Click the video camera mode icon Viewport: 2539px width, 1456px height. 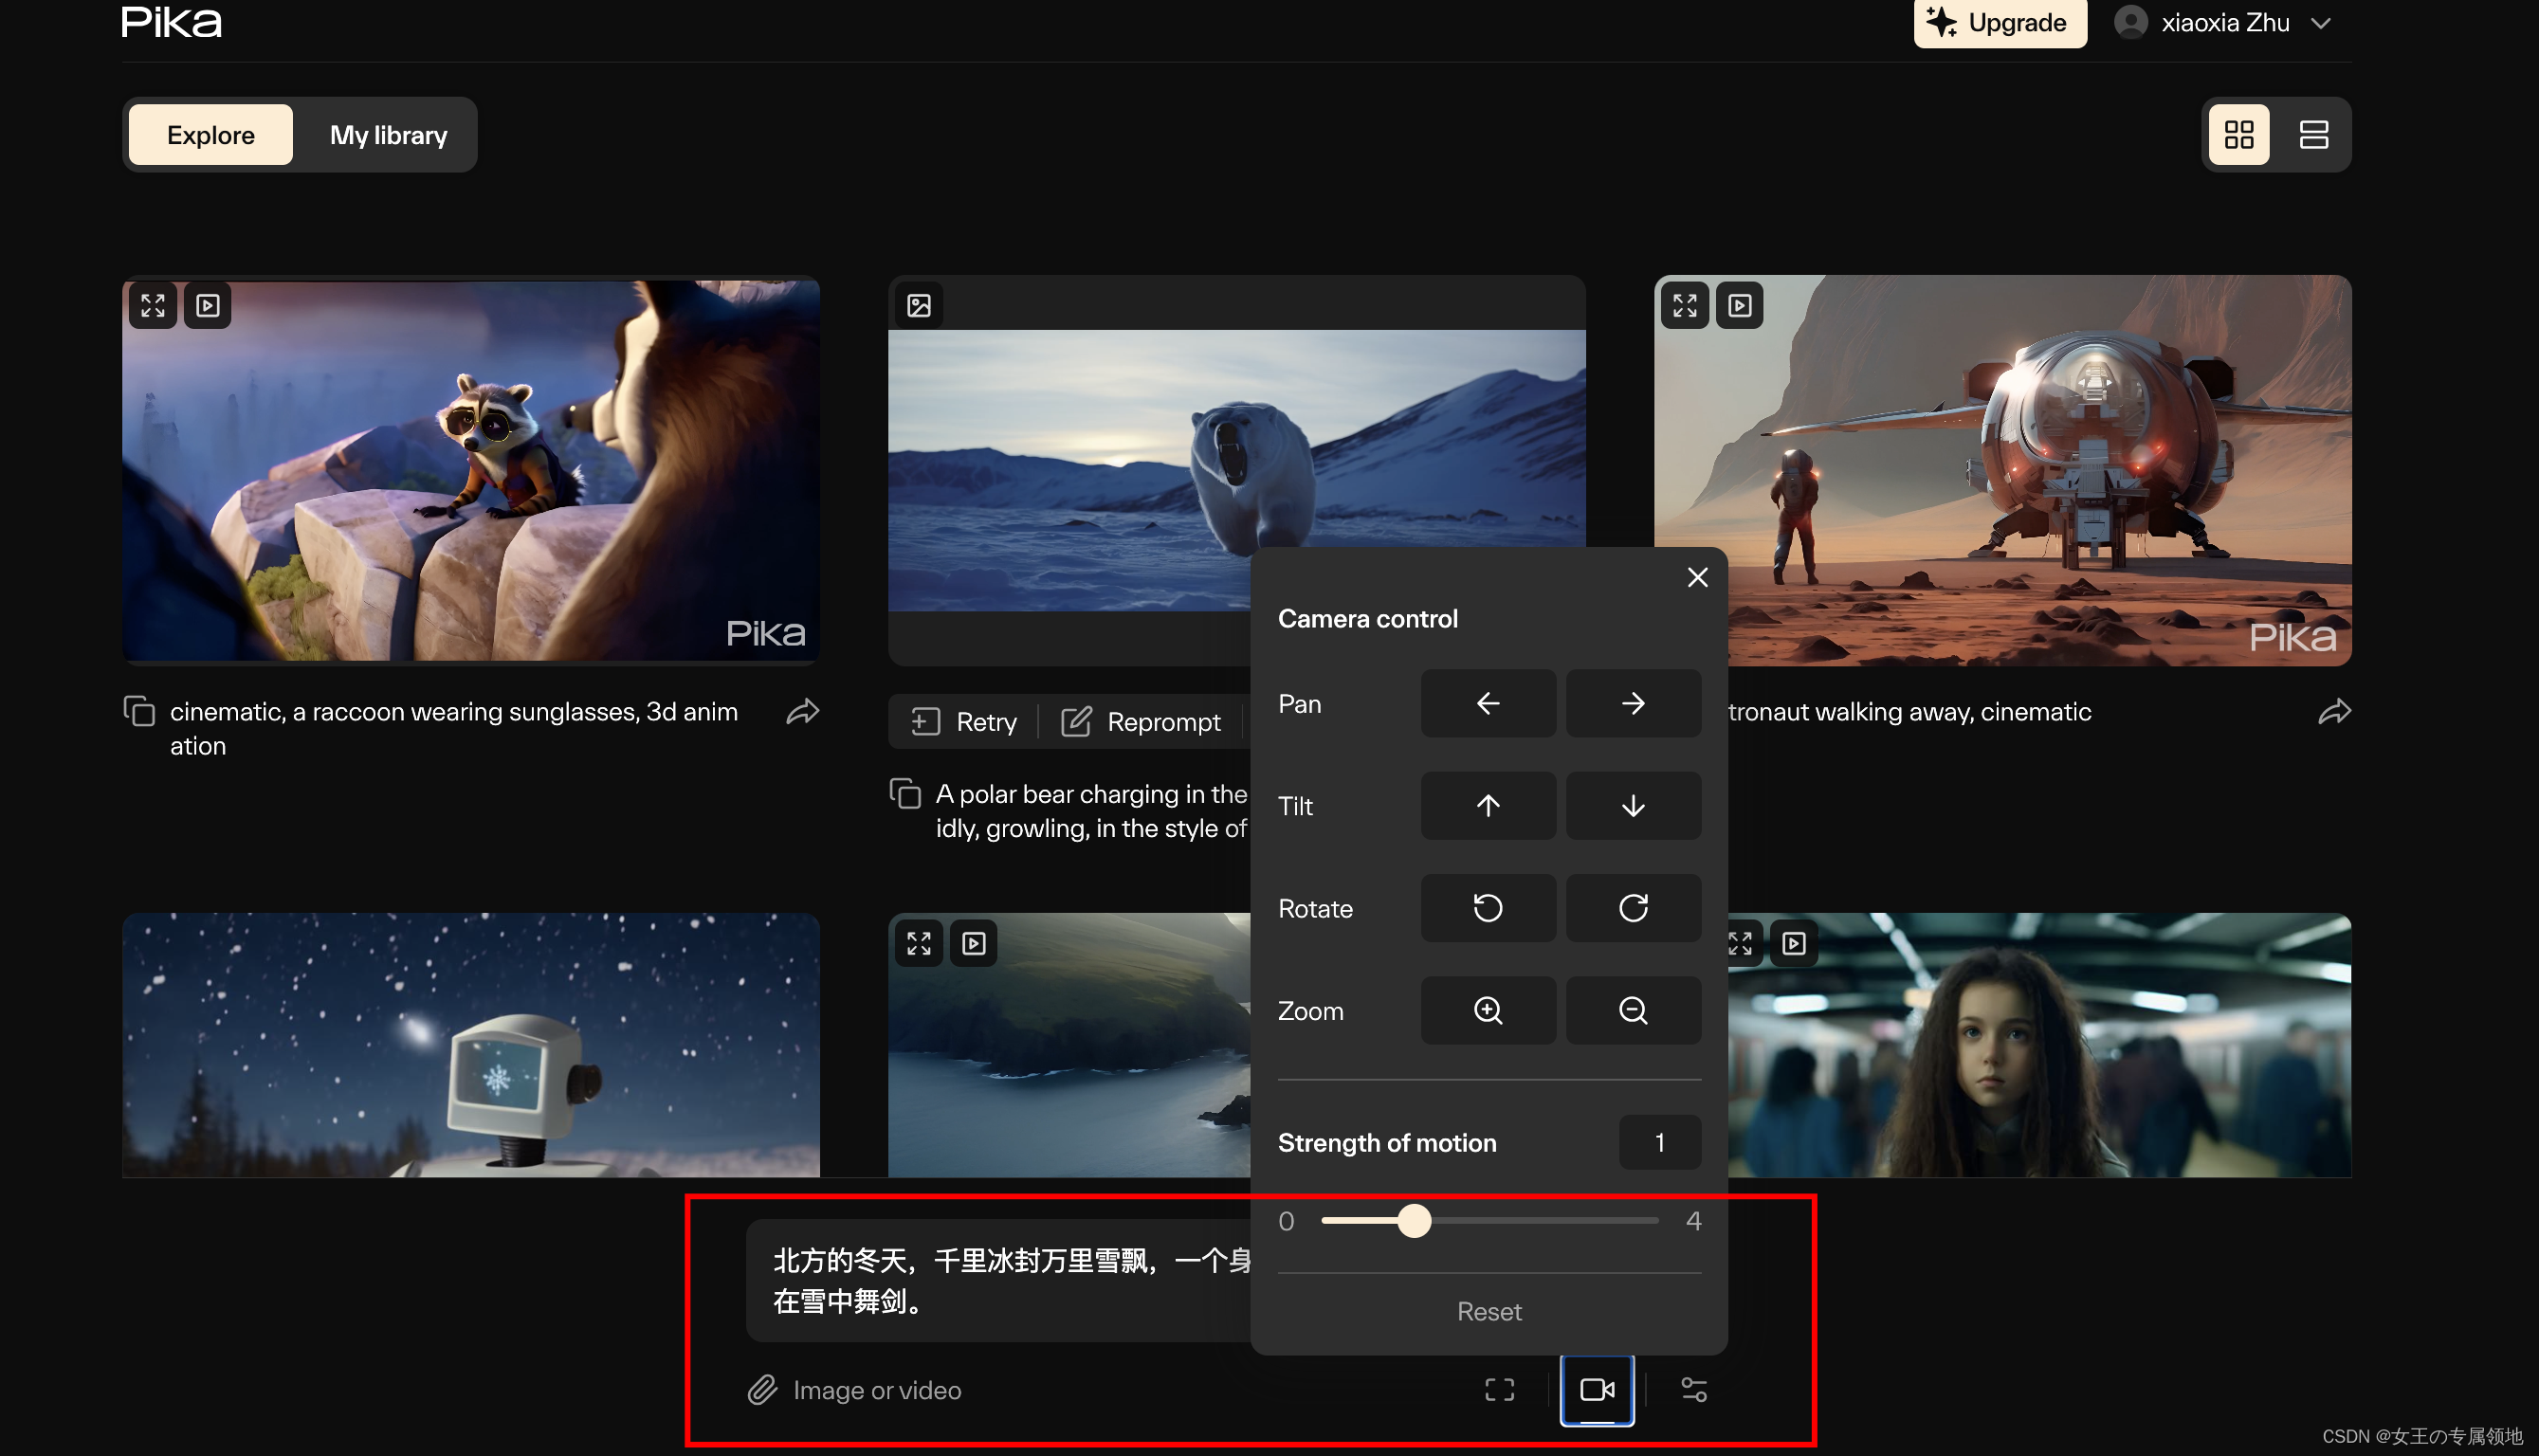click(1596, 1390)
